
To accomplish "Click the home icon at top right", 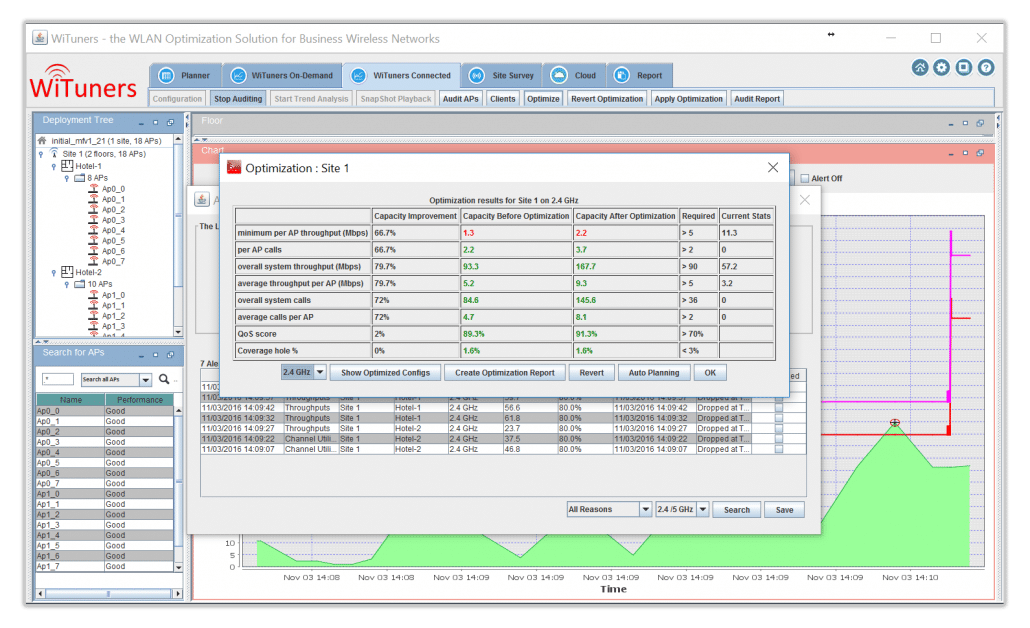I will 920,68.
